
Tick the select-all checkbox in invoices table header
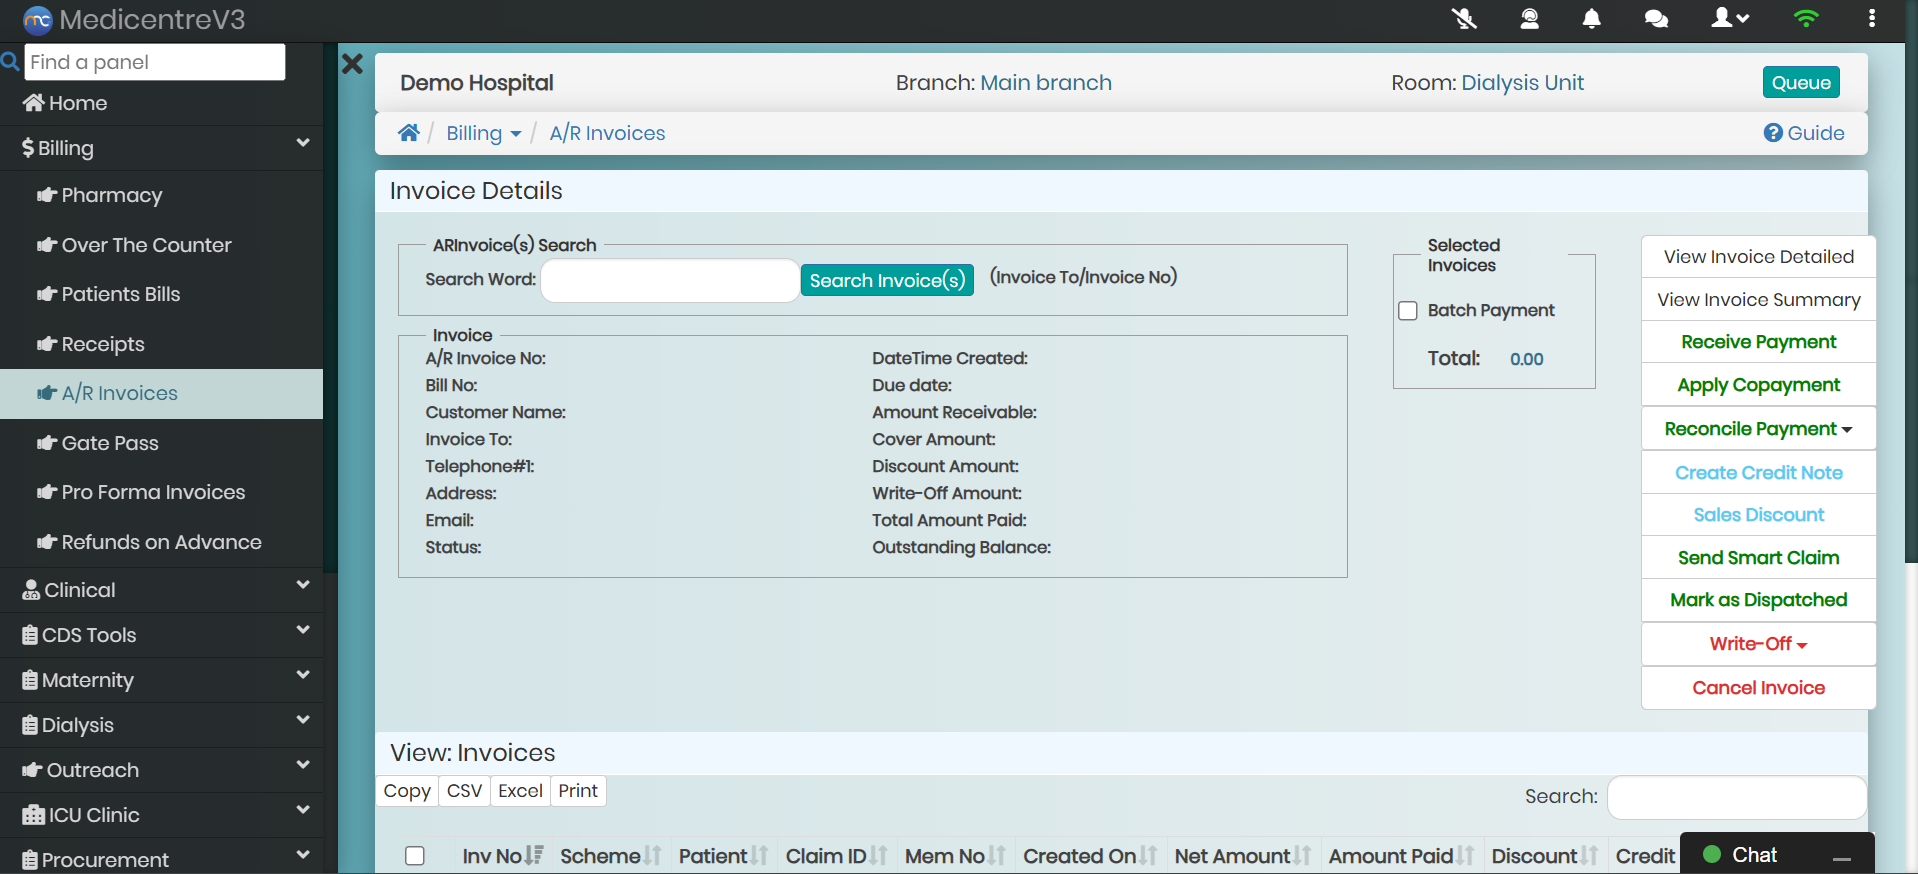click(415, 856)
